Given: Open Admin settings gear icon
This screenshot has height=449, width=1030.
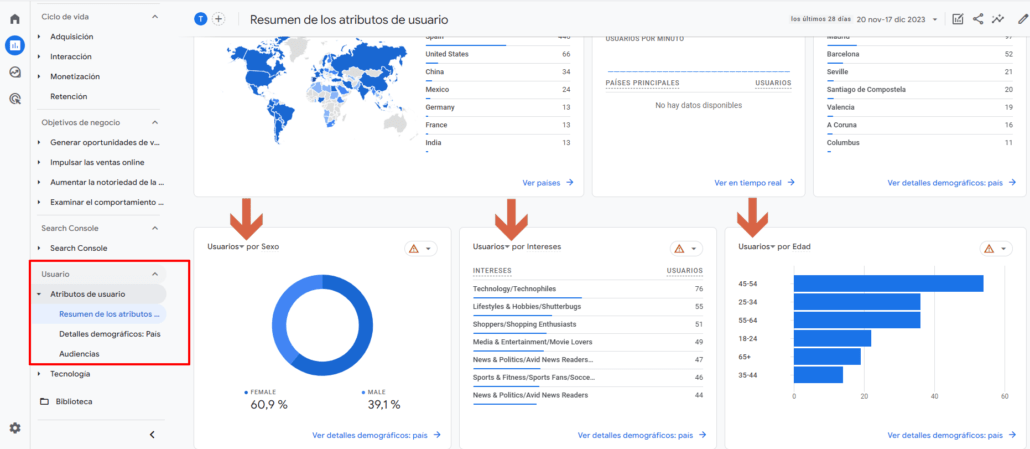Looking at the screenshot, I should [x=15, y=428].
